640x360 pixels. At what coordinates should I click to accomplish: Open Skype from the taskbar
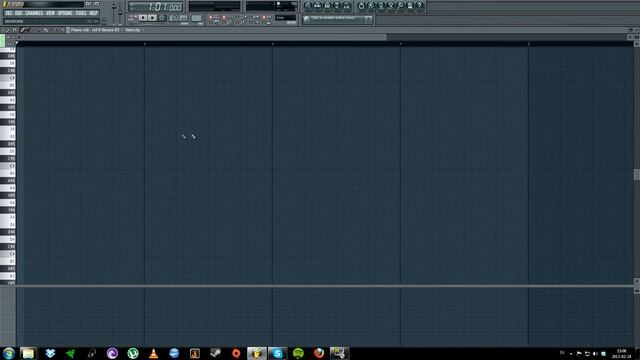point(277,353)
